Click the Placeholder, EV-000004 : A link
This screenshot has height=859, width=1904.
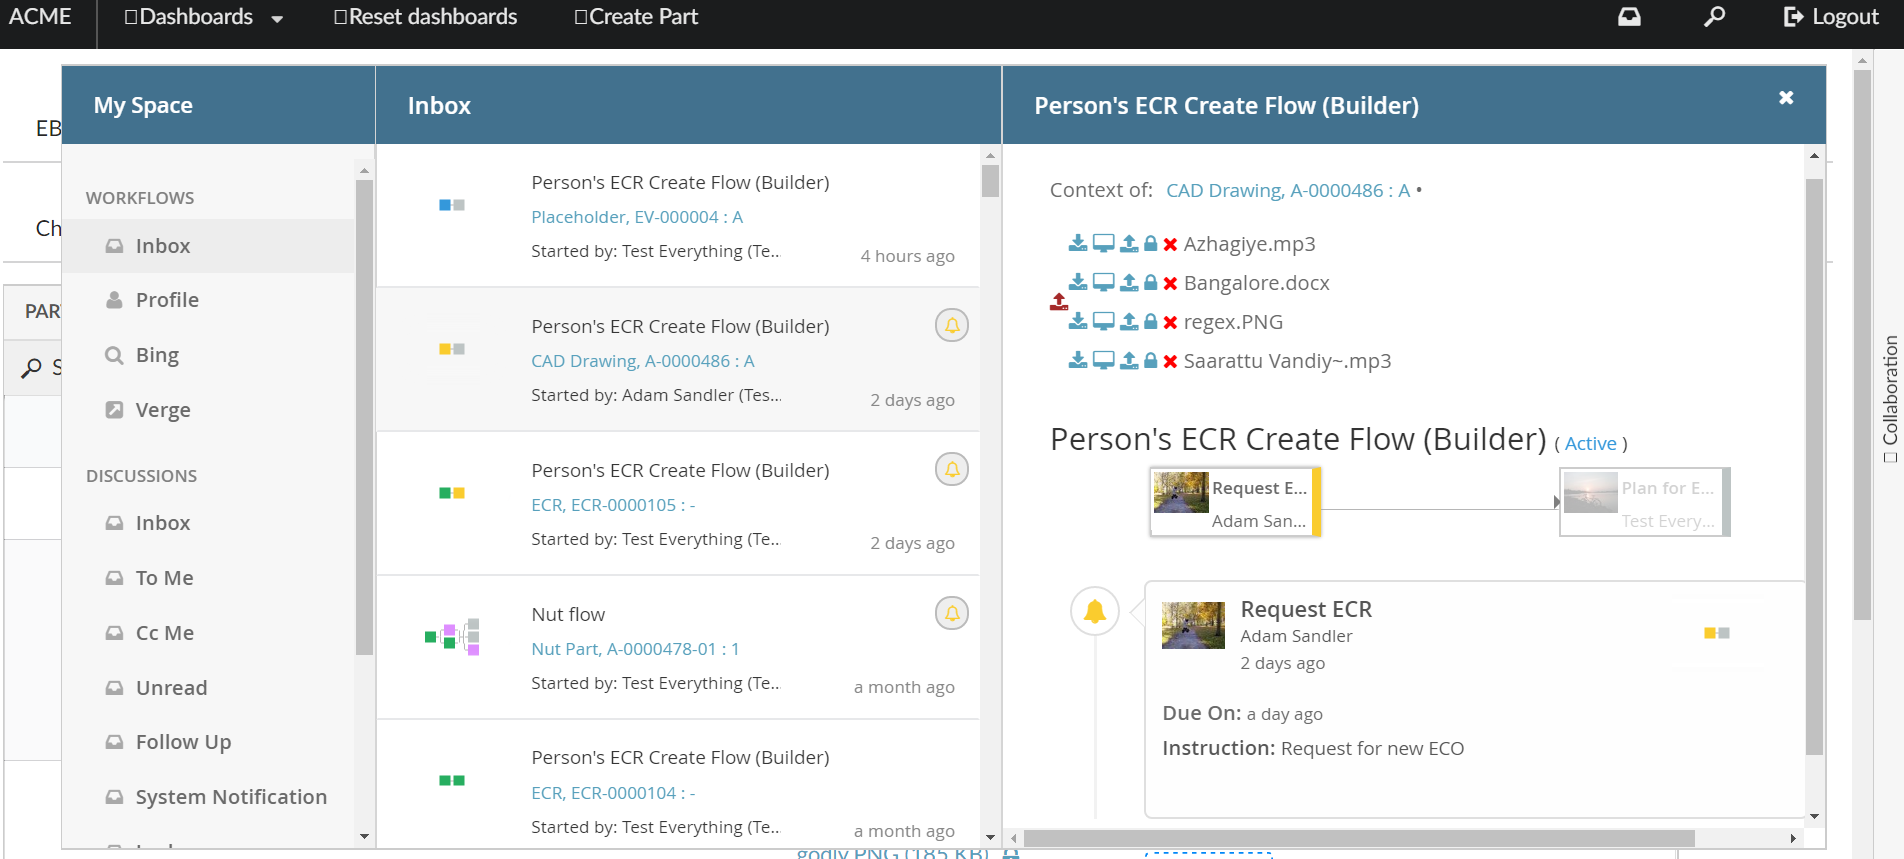pos(636,217)
